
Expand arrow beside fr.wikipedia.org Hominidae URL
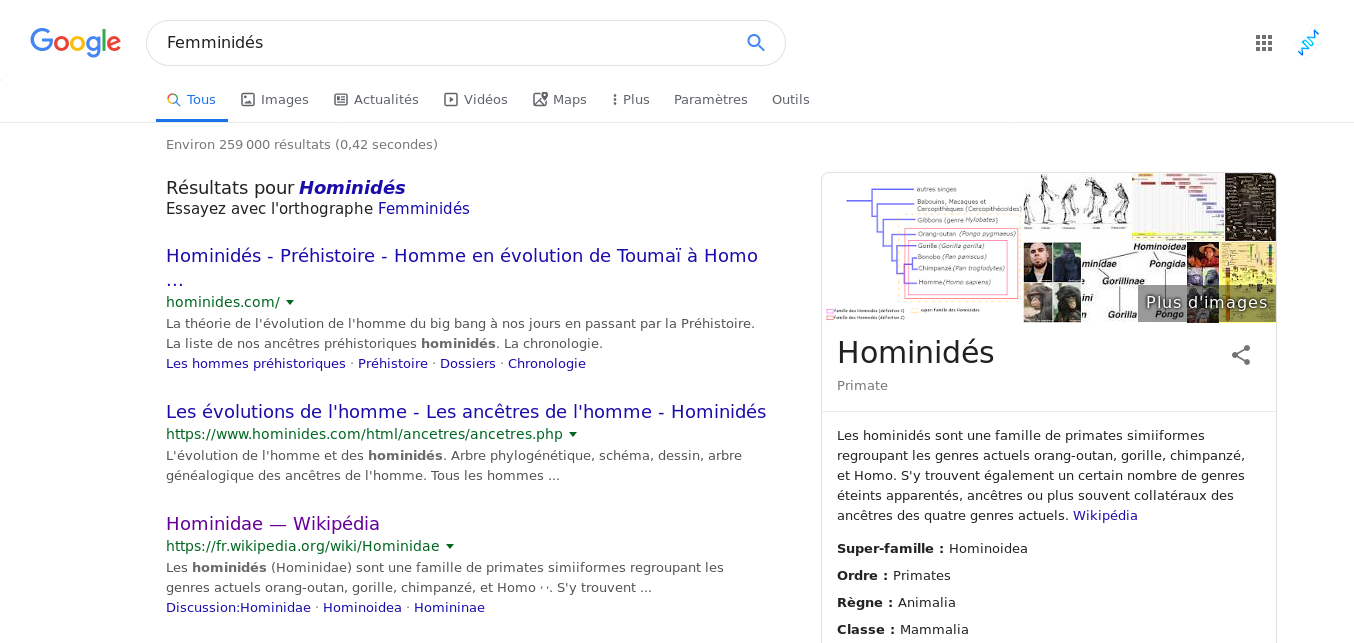tap(450, 546)
